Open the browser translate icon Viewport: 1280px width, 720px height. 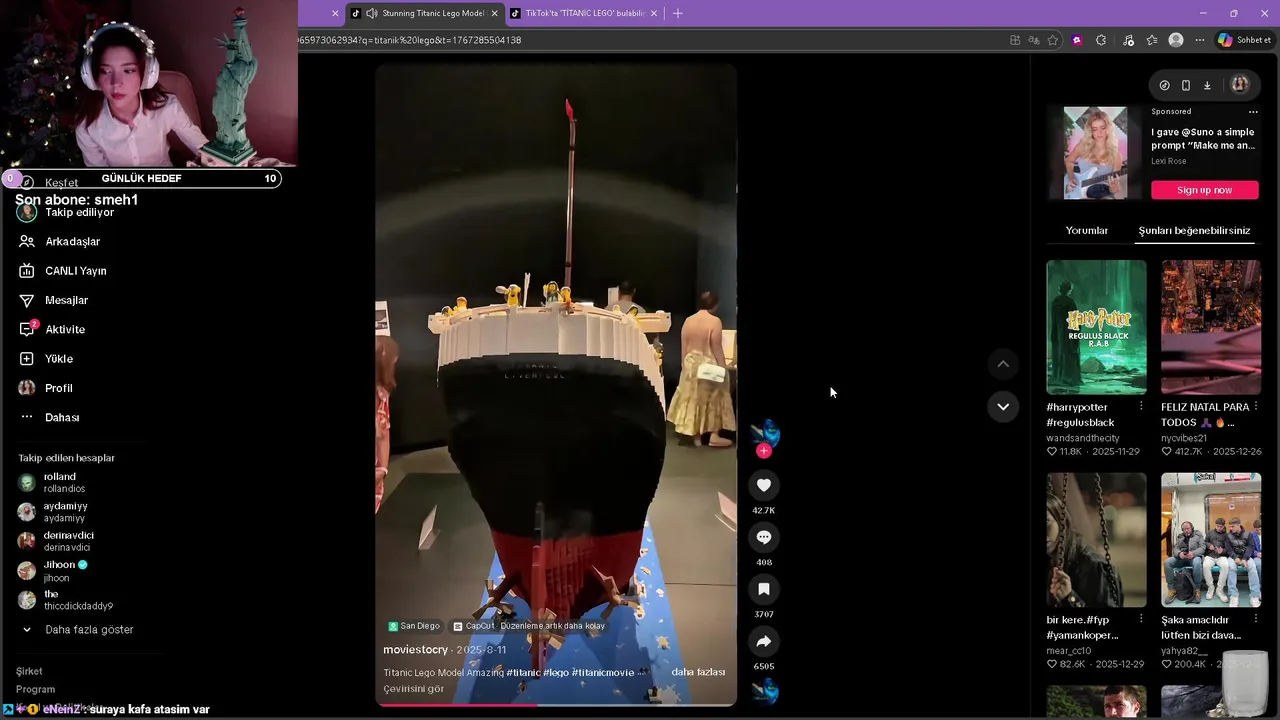[1034, 40]
